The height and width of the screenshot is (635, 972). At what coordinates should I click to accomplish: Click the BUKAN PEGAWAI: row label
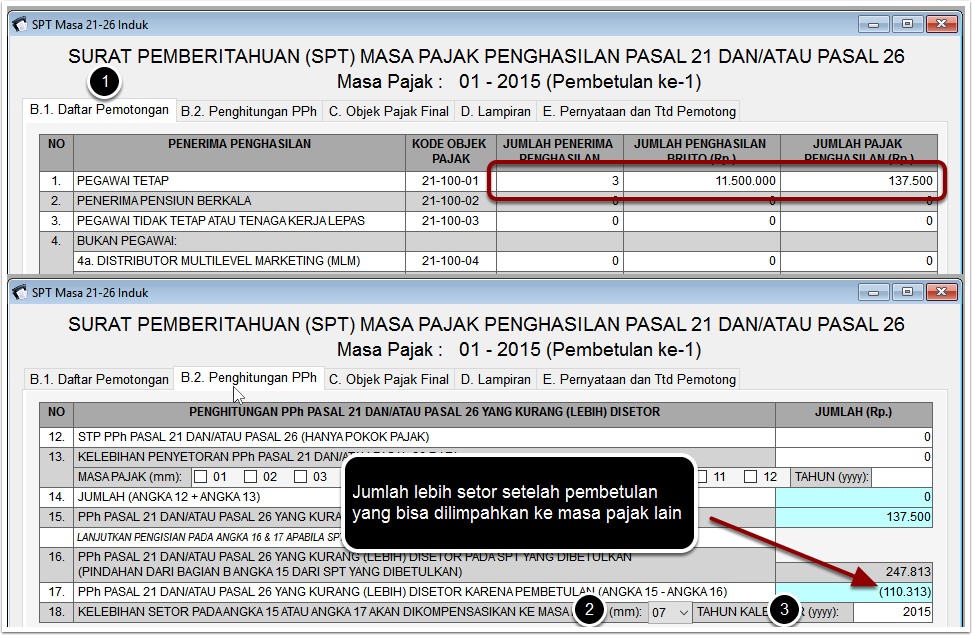[x=127, y=241]
